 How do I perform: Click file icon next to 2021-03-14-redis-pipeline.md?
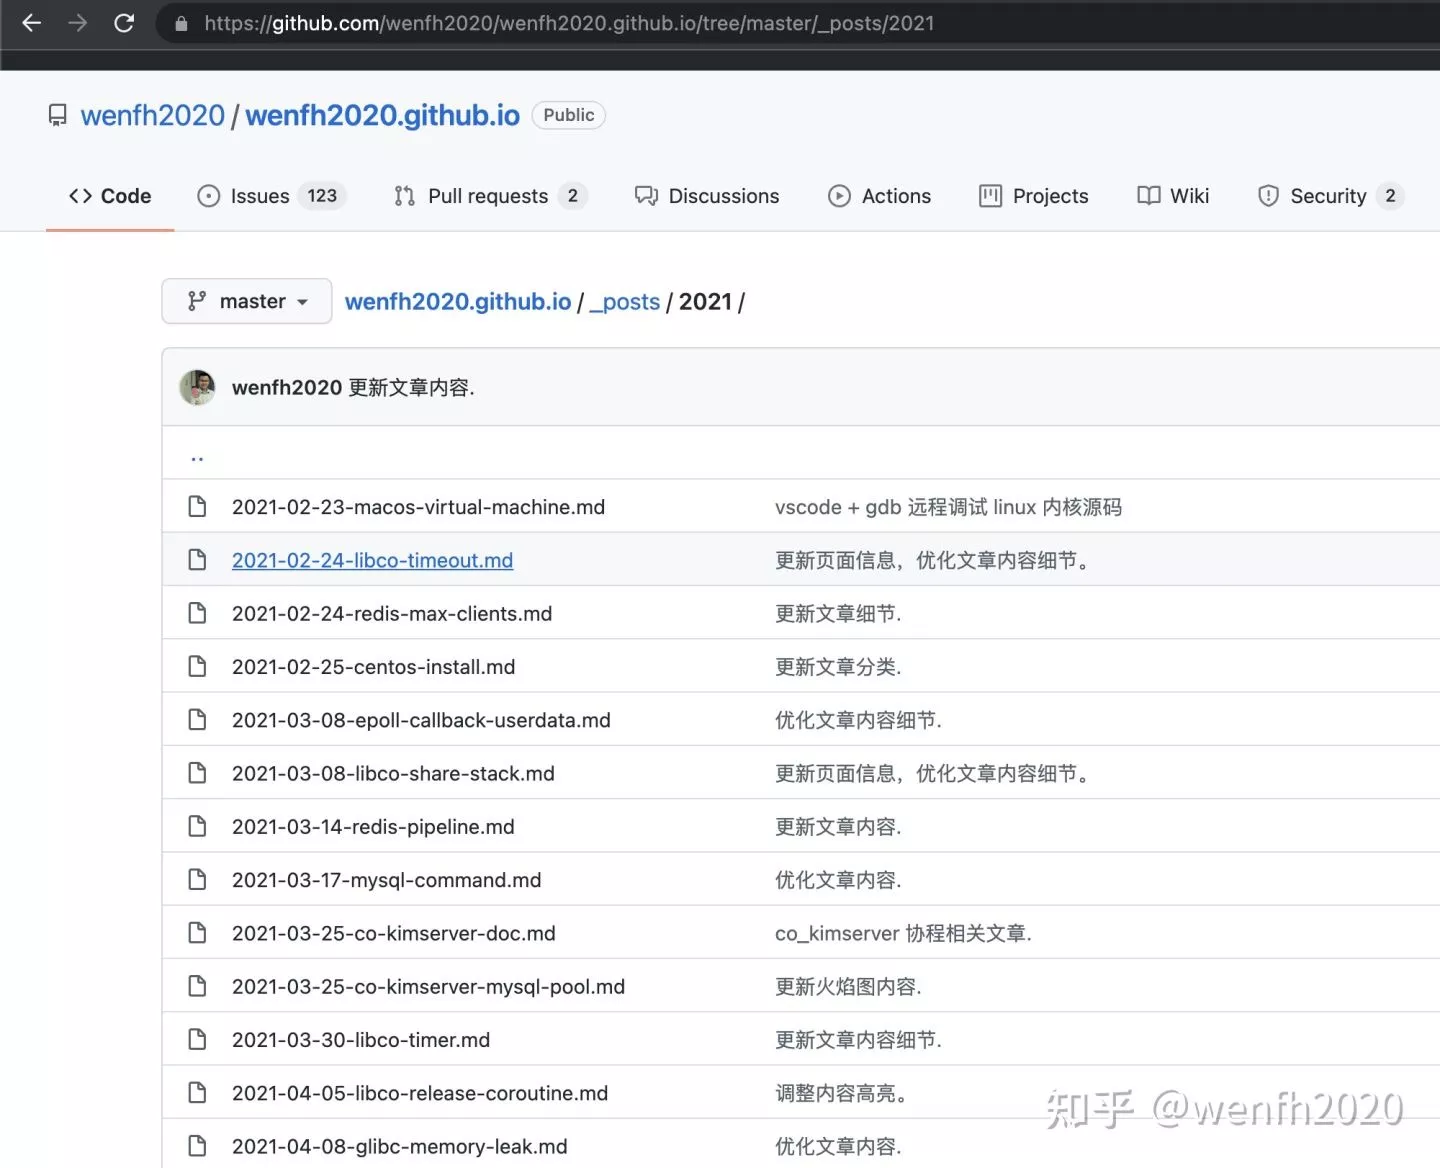click(197, 826)
